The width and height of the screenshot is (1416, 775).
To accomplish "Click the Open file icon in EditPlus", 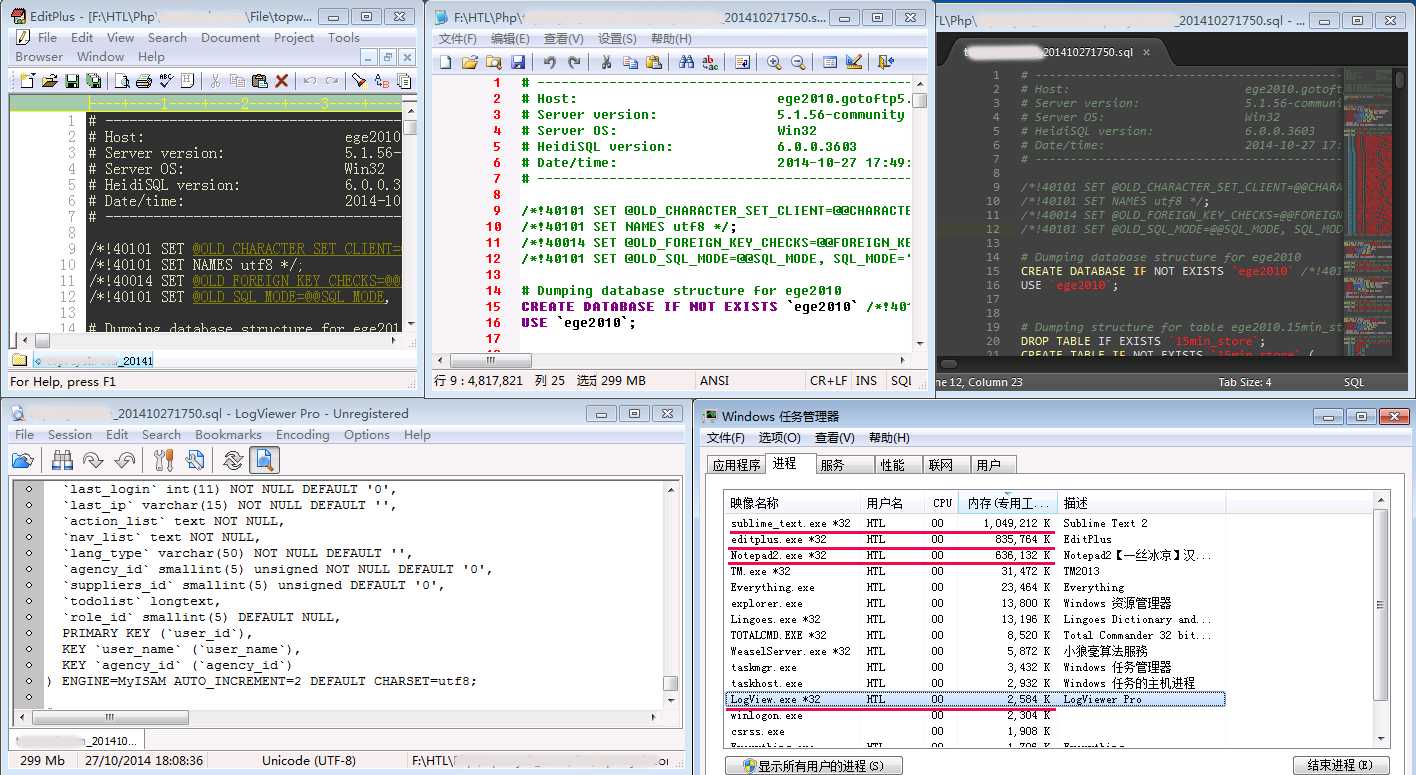I will tap(50, 81).
